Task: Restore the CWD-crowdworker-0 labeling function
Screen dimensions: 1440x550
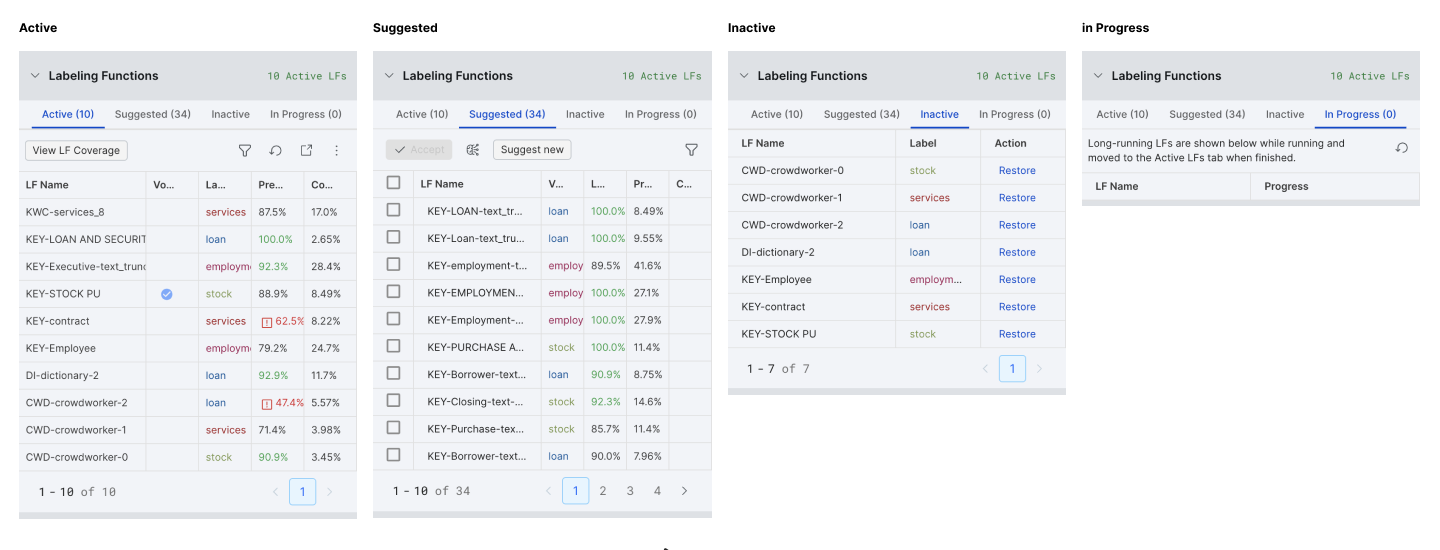Action: (1017, 171)
